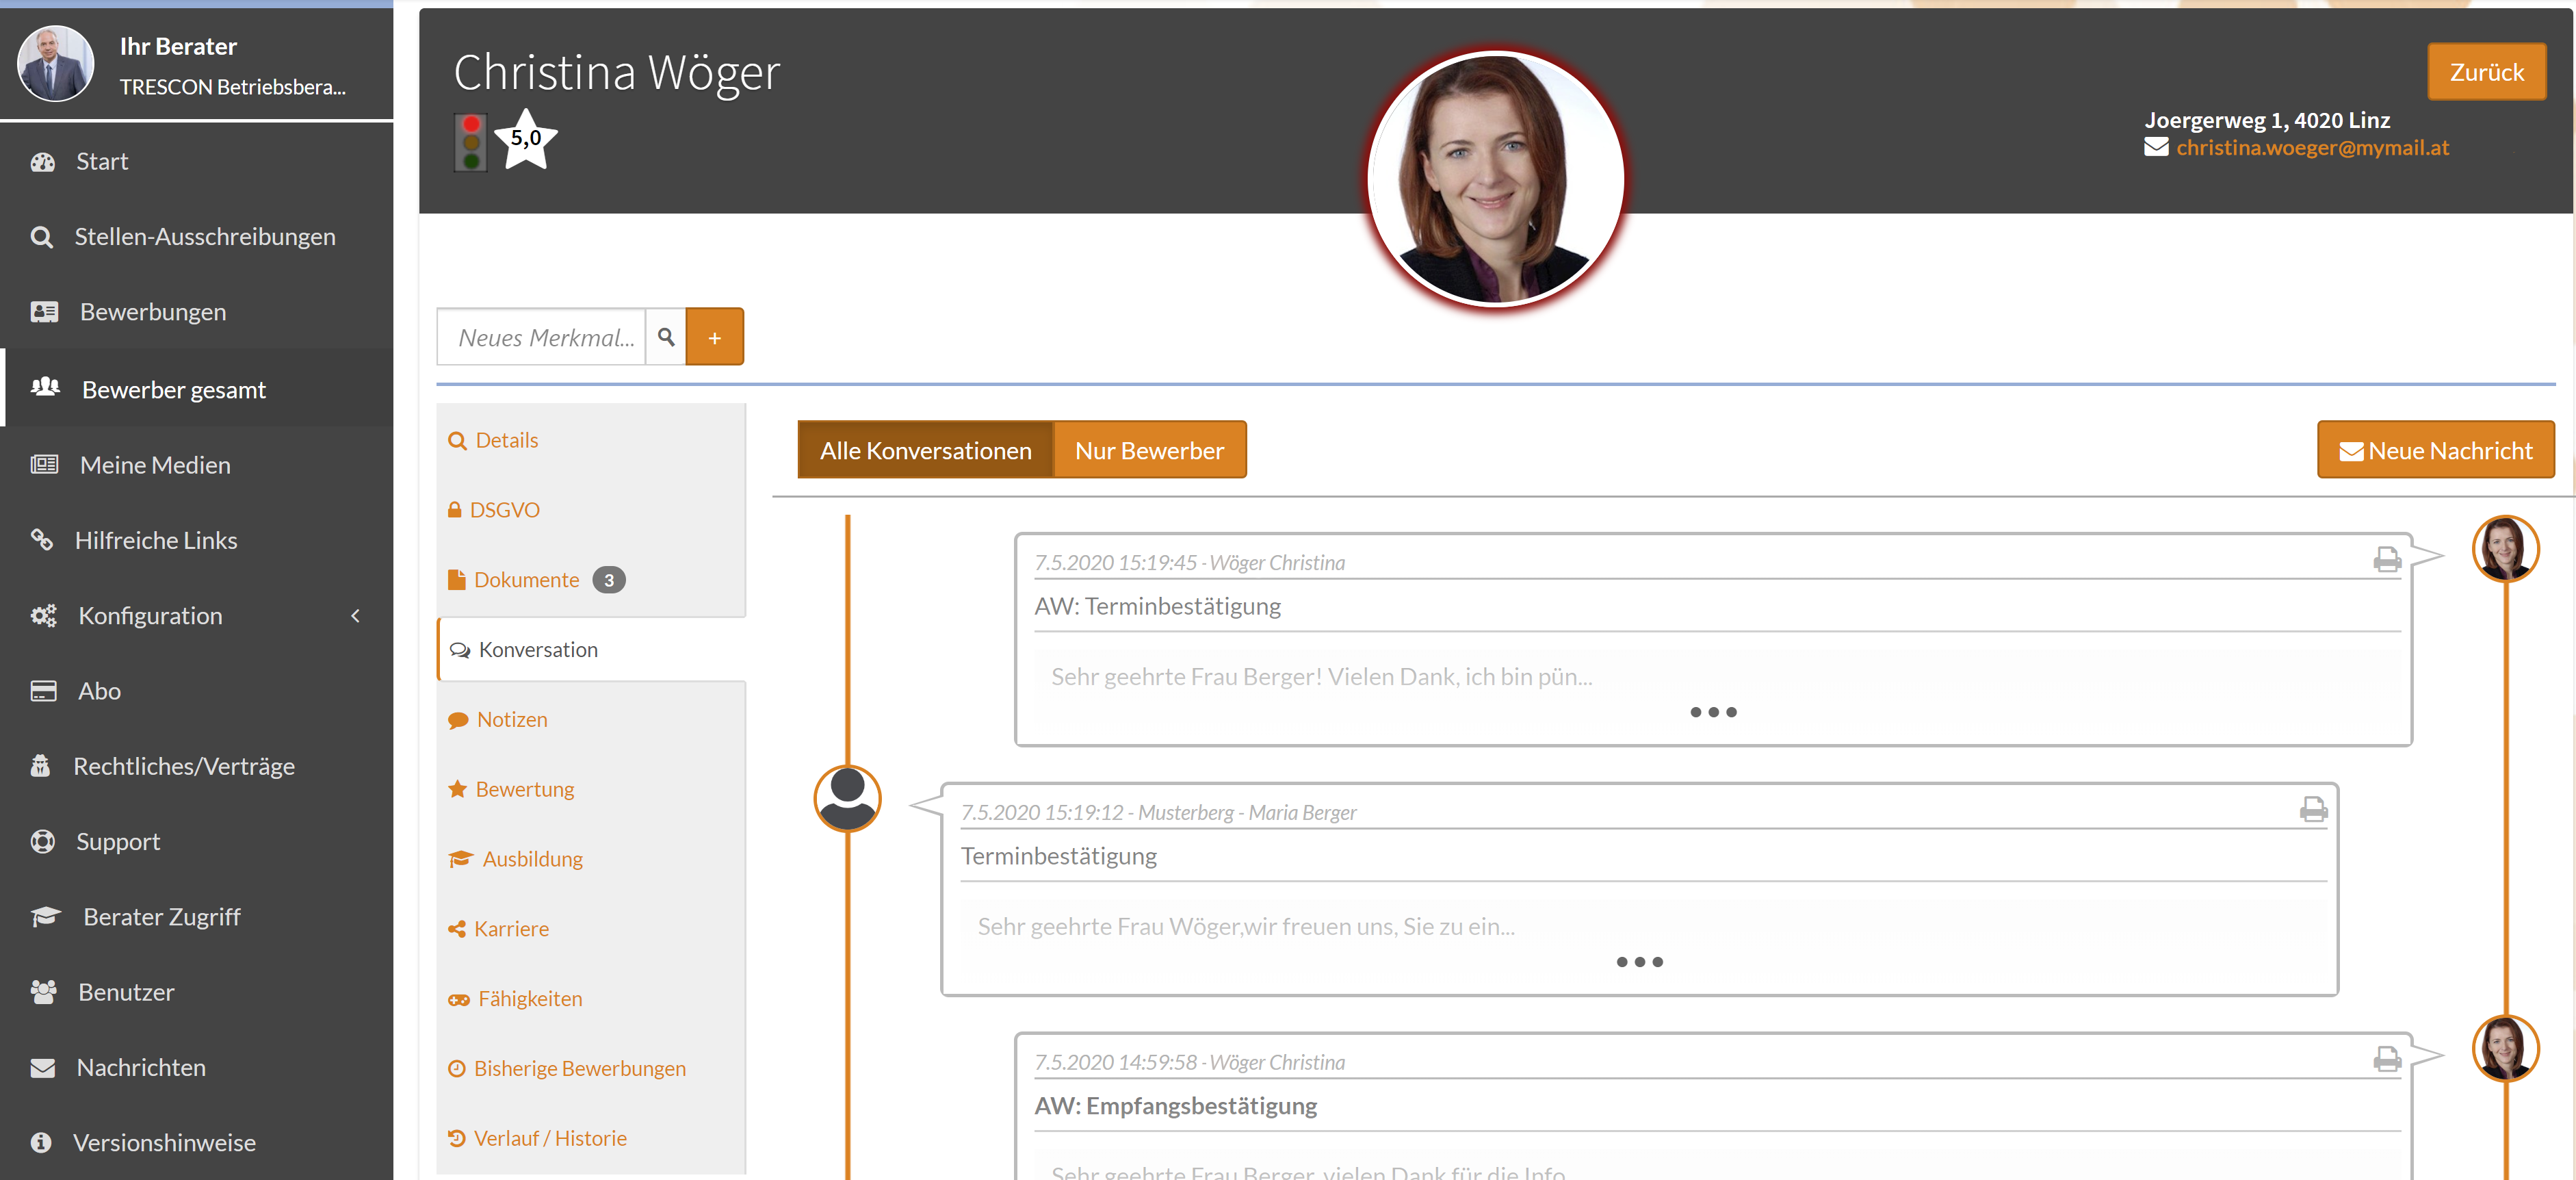Open the Details tab

pyautogui.click(x=591, y=440)
